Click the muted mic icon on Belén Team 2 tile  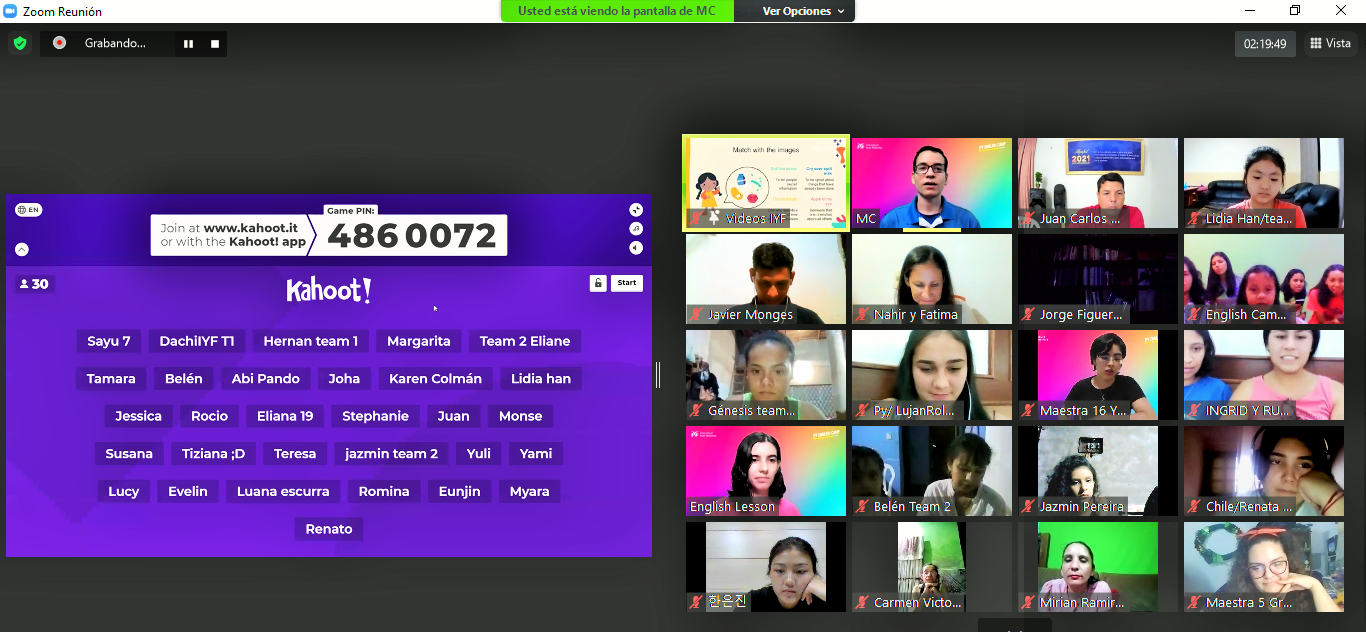click(x=862, y=506)
